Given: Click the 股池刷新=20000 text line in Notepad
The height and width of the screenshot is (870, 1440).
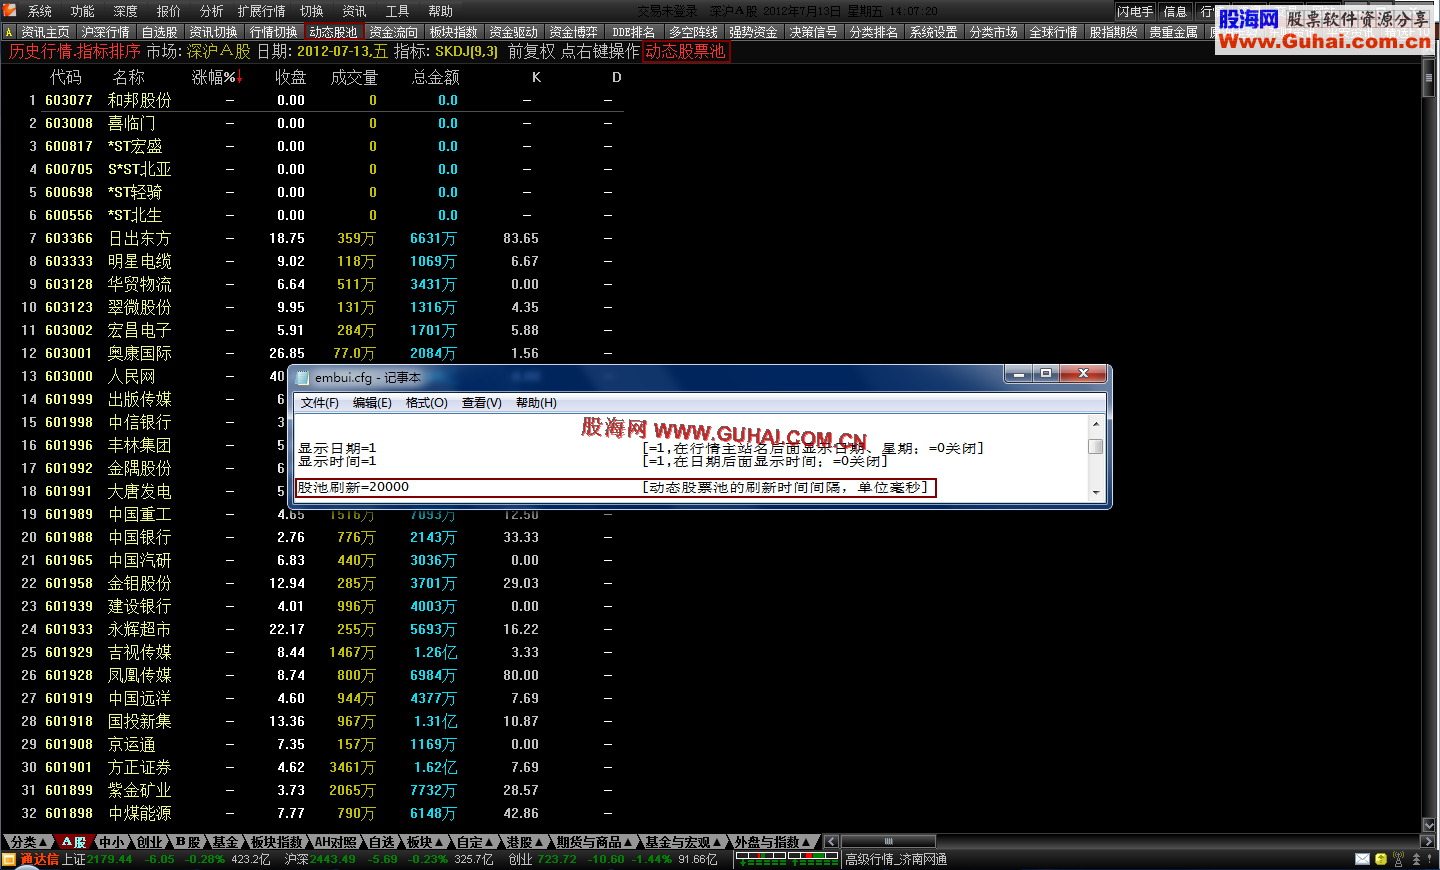Looking at the screenshot, I should point(353,488).
